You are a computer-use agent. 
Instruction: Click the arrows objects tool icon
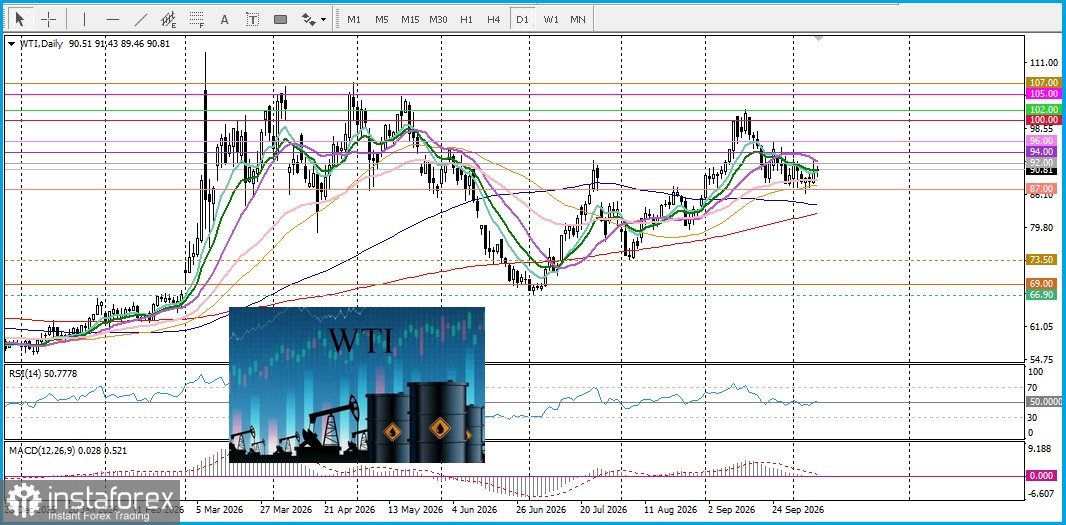pyautogui.click(x=309, y=20)
